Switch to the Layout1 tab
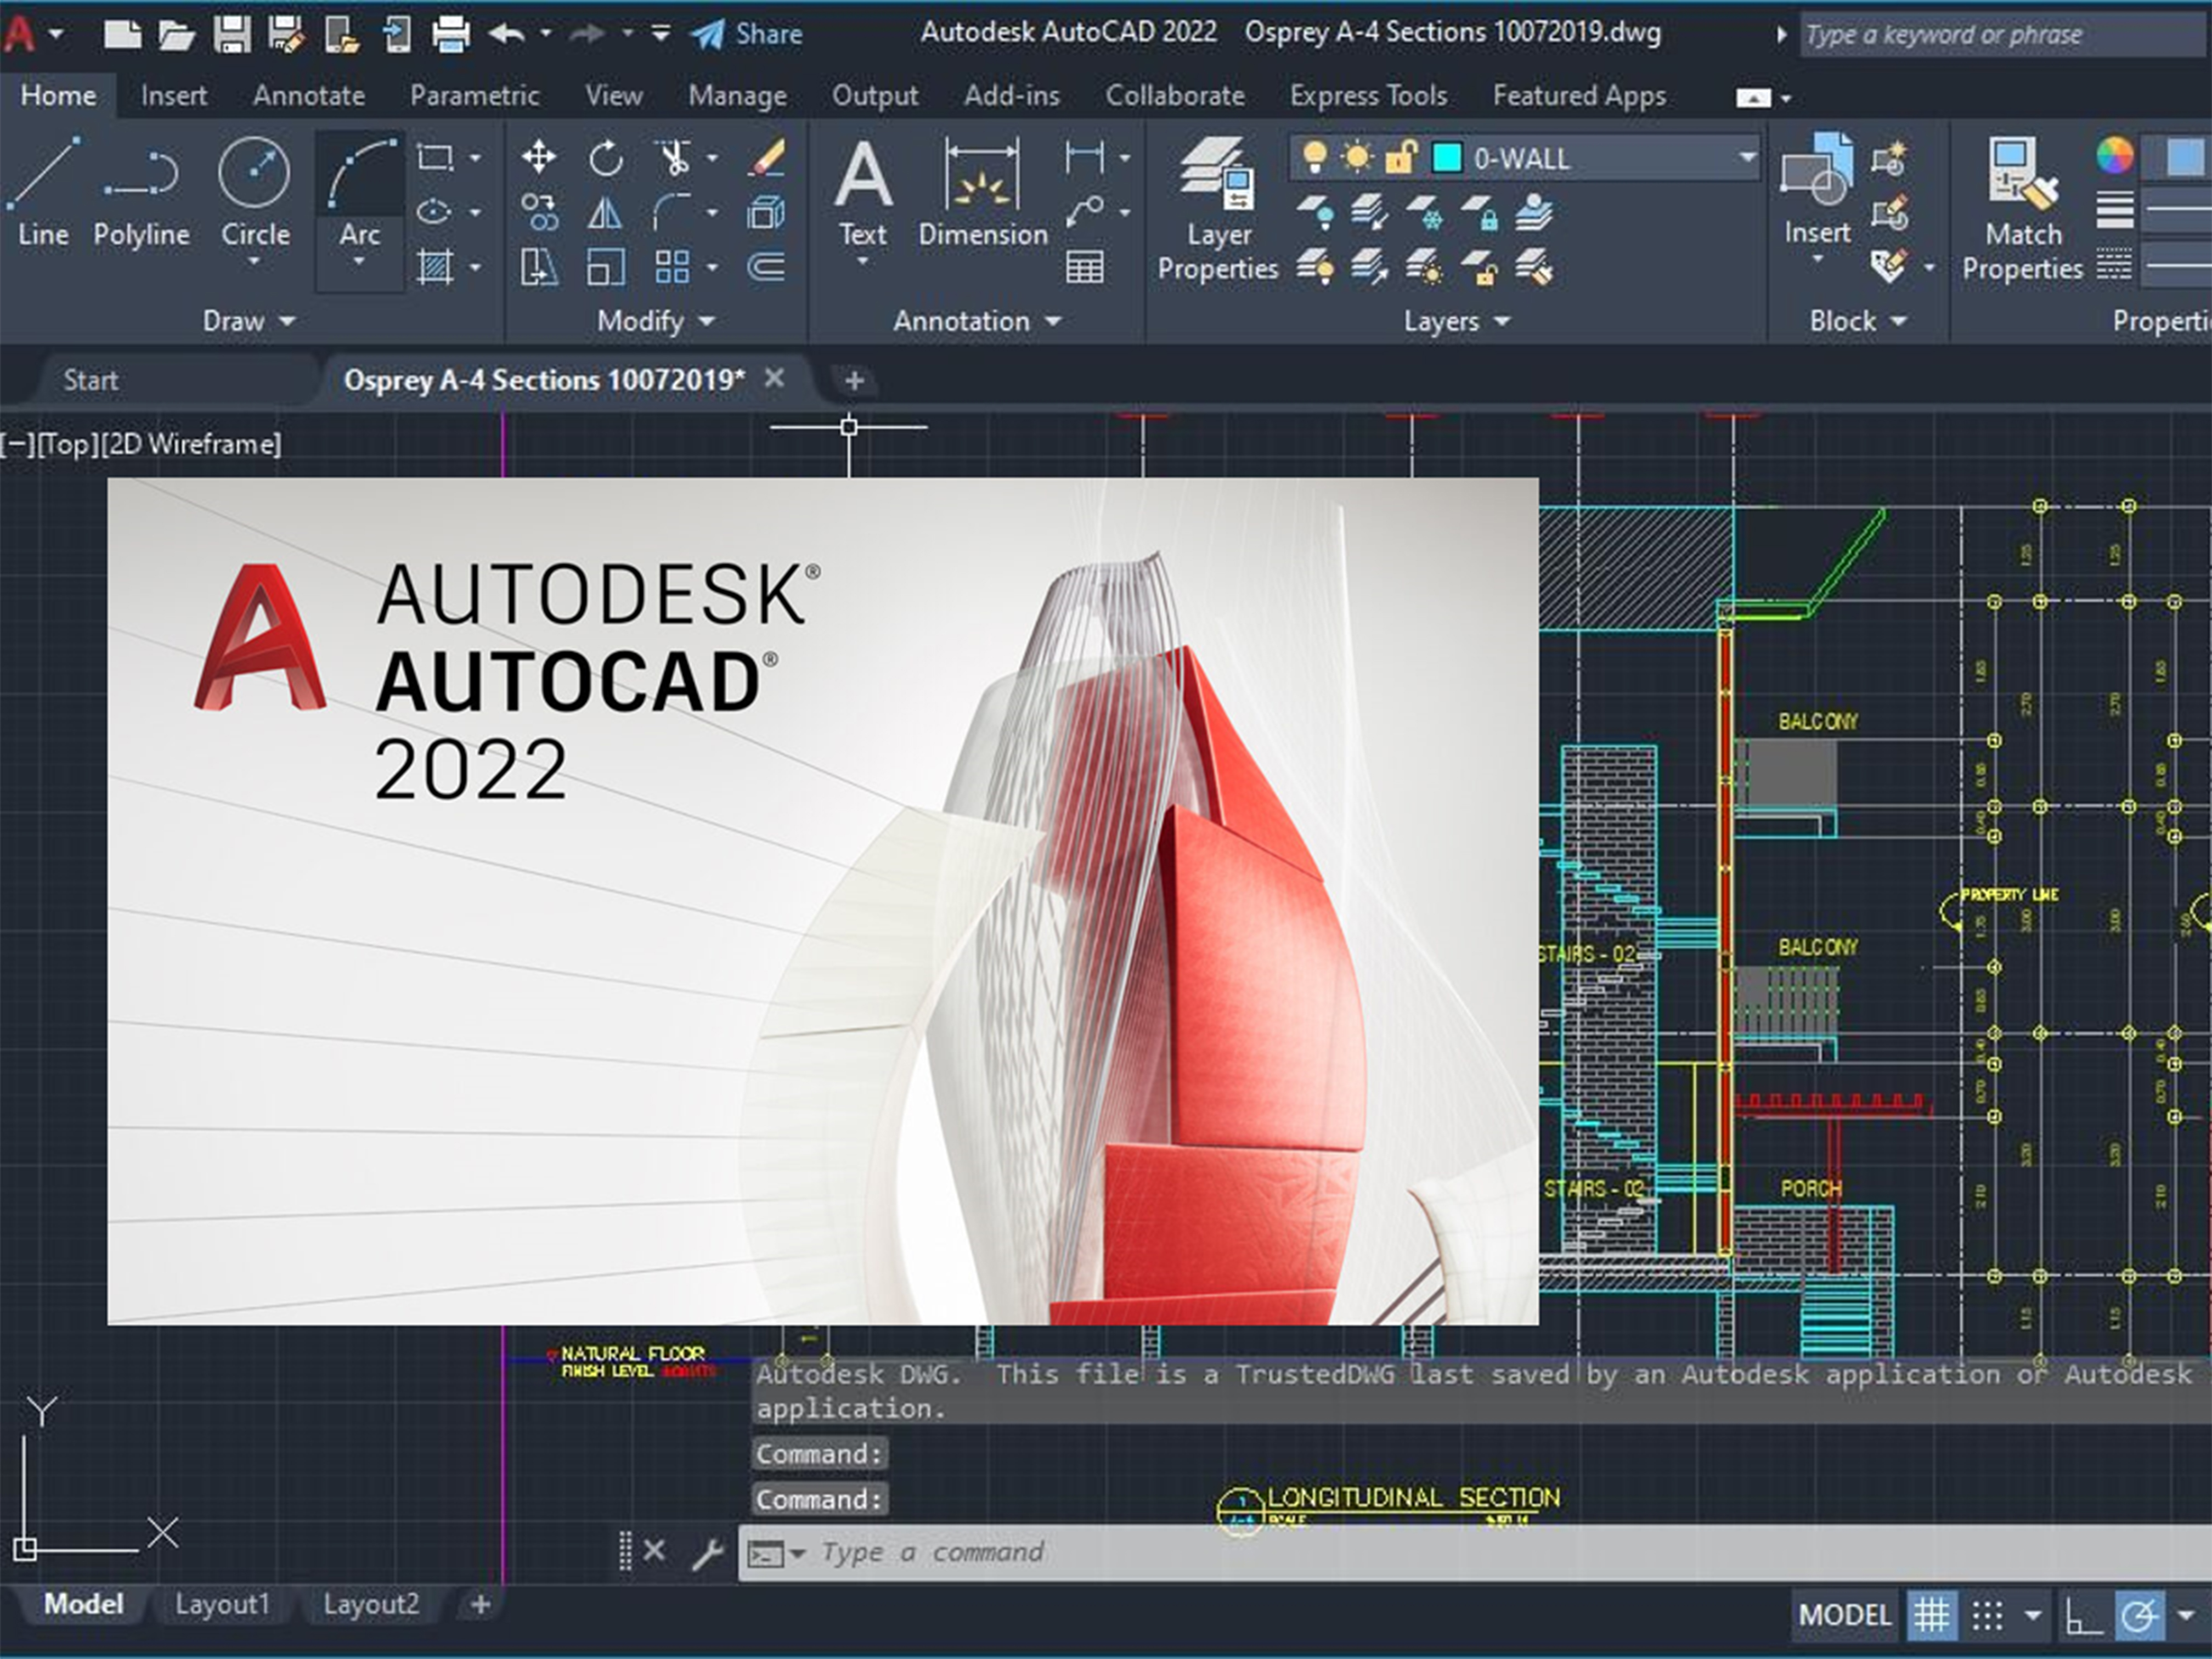The width and height of the screenshot is (2212, 1659). (222, 1604)
